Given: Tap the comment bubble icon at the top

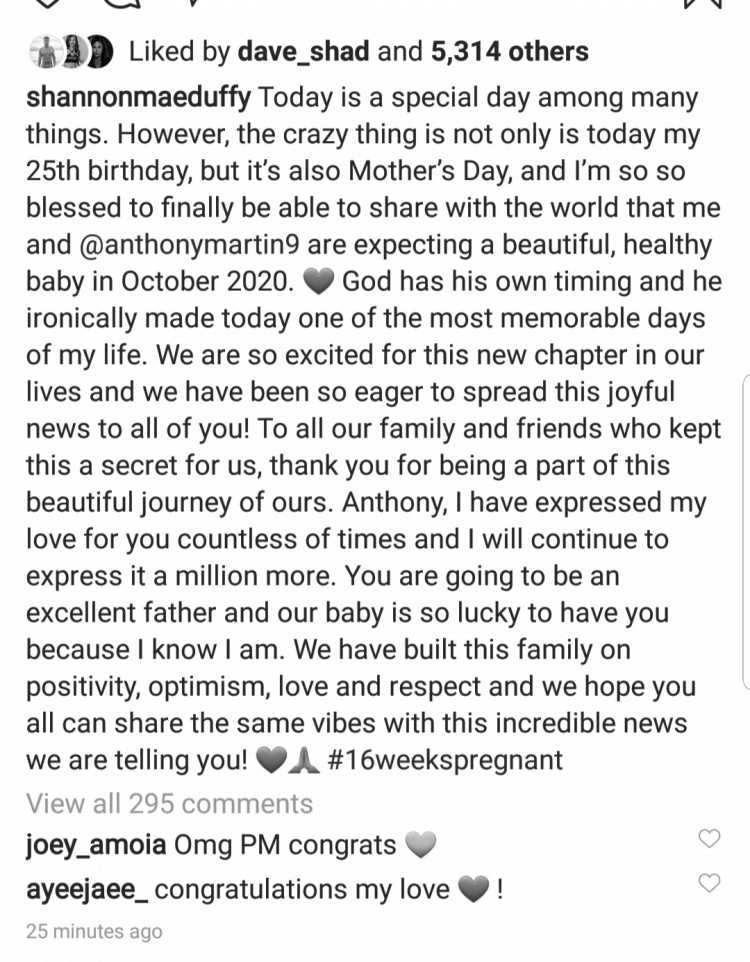Looking at the screenshot, I should pyautogui.click(x=123, y=3).
